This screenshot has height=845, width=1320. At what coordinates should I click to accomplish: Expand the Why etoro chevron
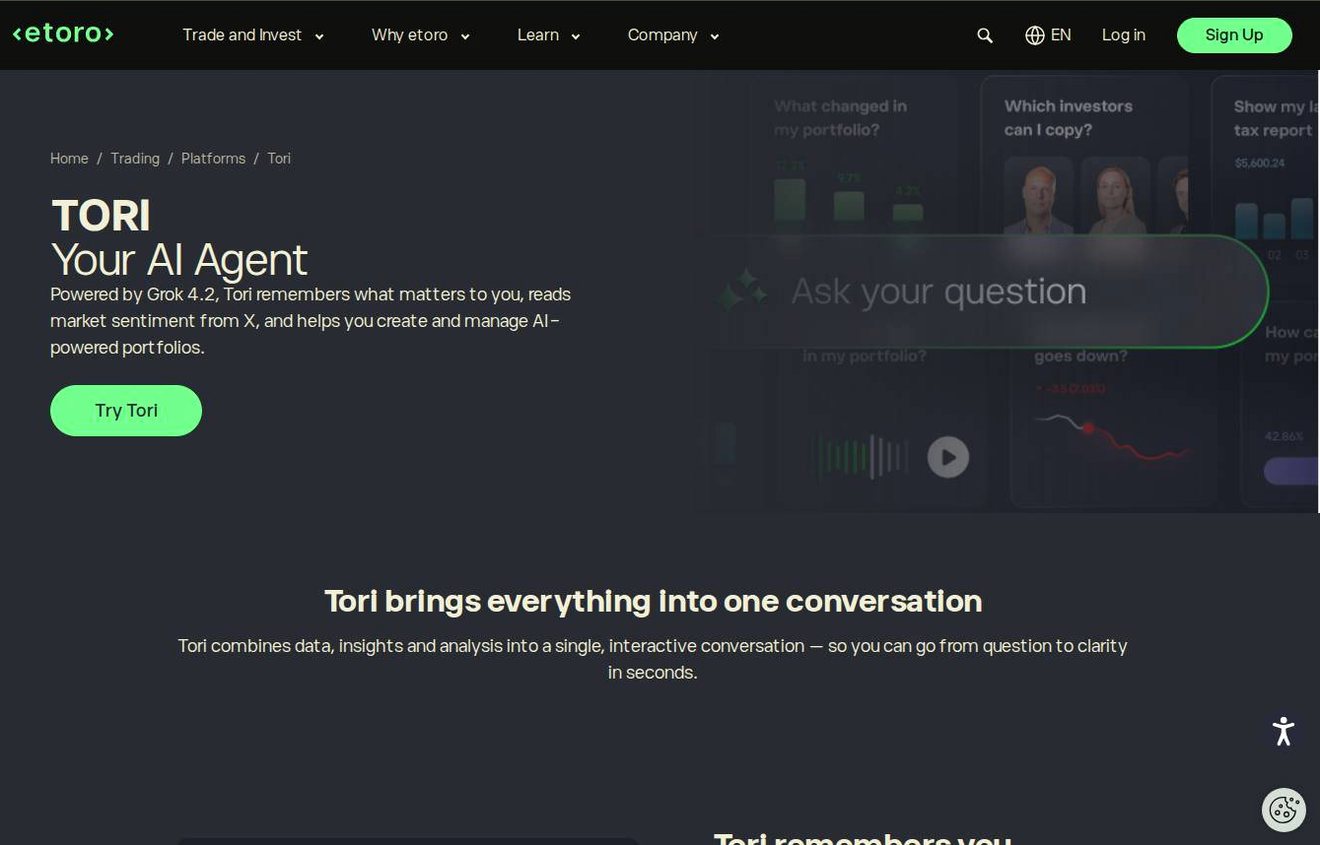point(465,37)
